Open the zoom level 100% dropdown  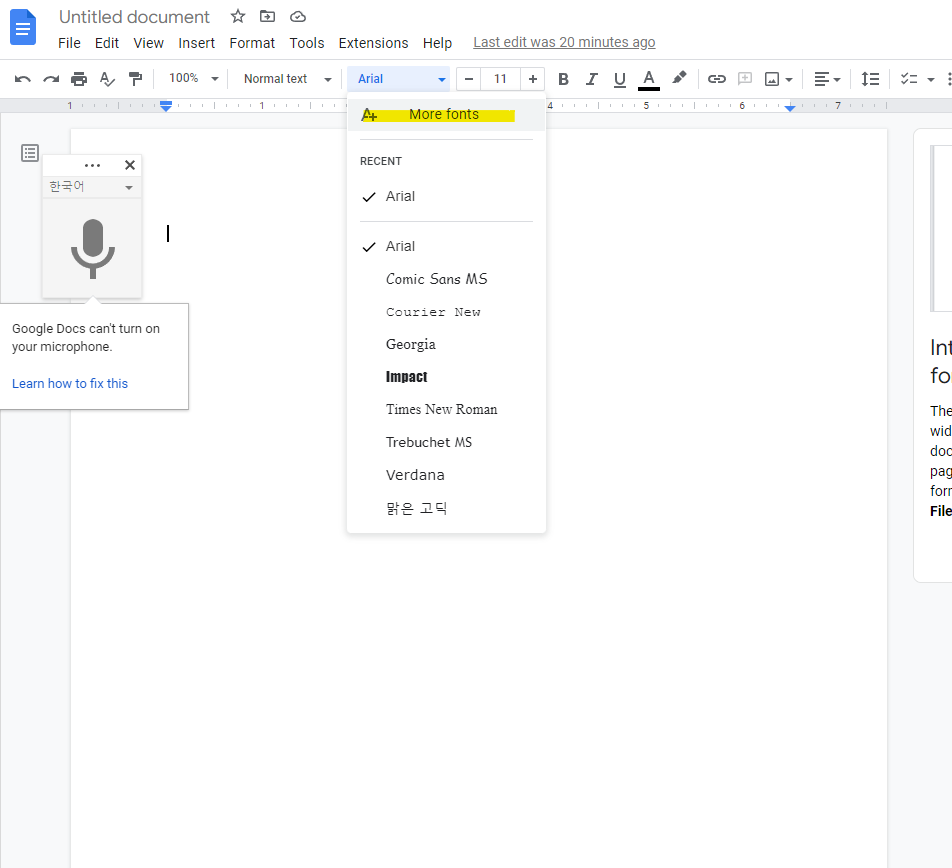coord(194,78)
